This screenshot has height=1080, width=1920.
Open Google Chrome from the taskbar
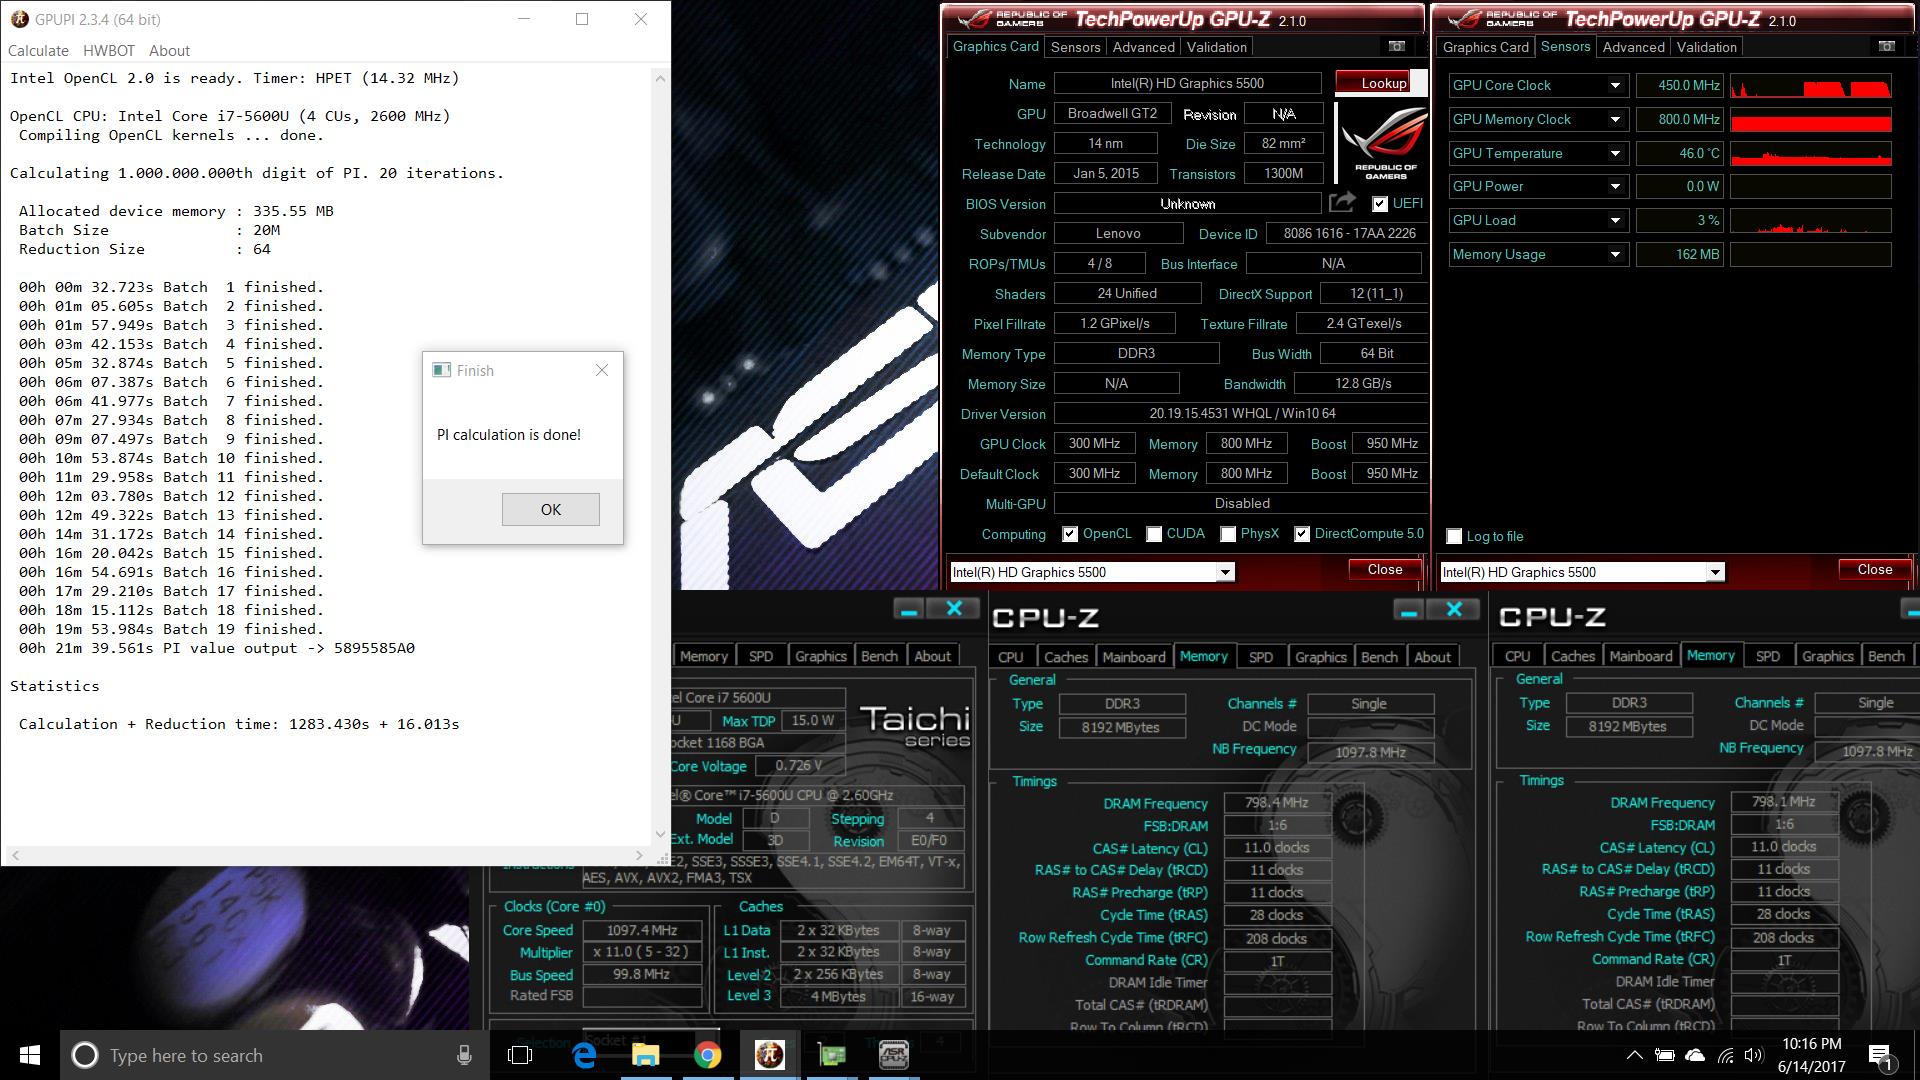tap(708, 1055)
